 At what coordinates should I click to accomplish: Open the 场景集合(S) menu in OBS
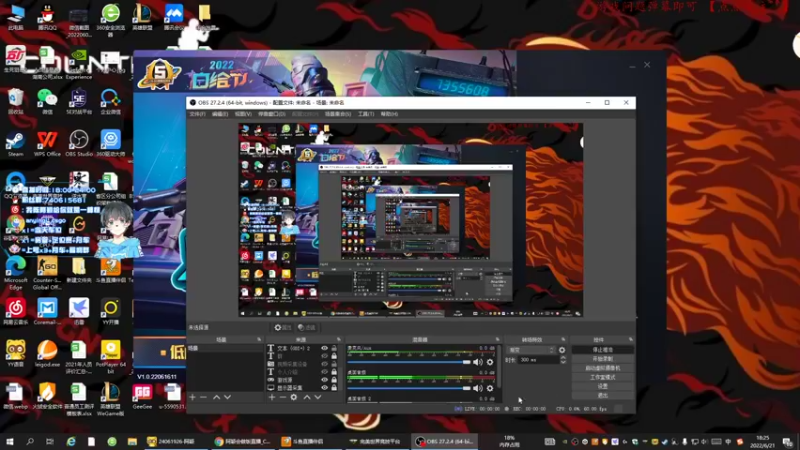(338, 114)
